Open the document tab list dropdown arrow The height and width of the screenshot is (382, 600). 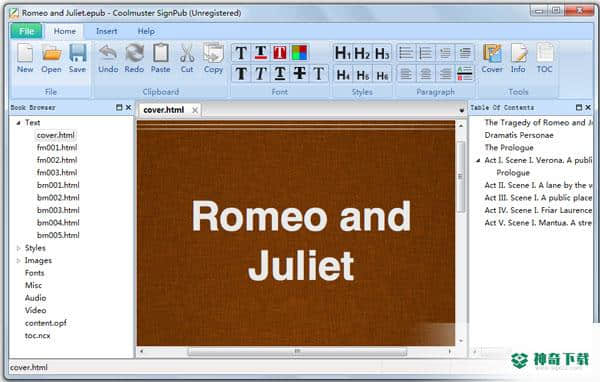pyautogui.click(x=461, y=111)
